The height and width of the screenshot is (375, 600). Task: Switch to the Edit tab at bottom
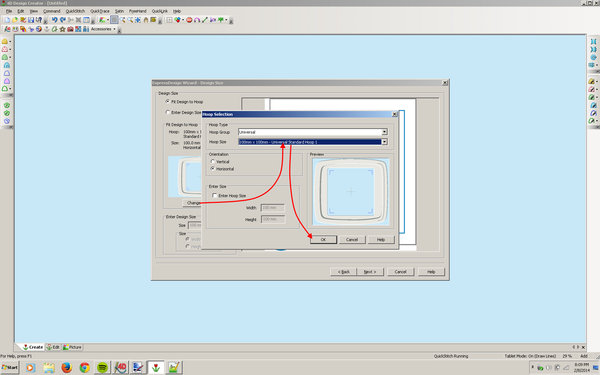coord(53,347)
